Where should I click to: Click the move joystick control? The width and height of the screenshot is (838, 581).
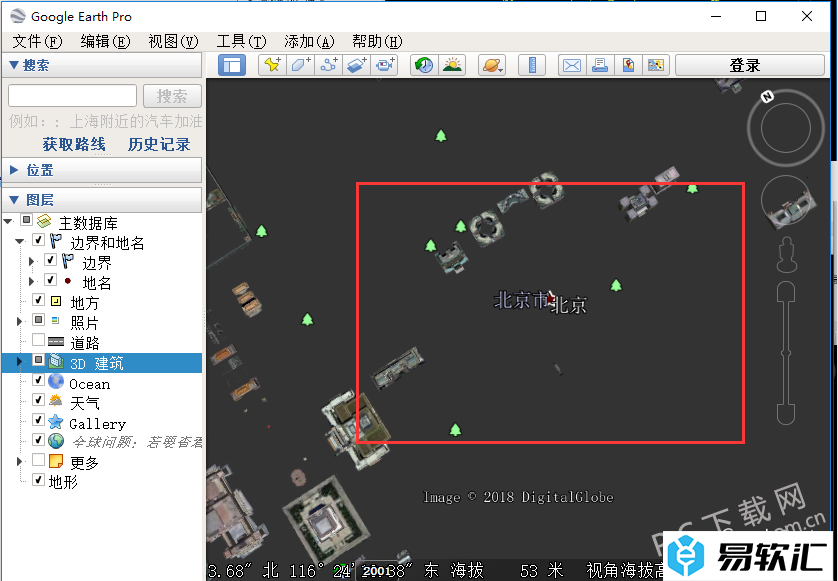(786, 202)
